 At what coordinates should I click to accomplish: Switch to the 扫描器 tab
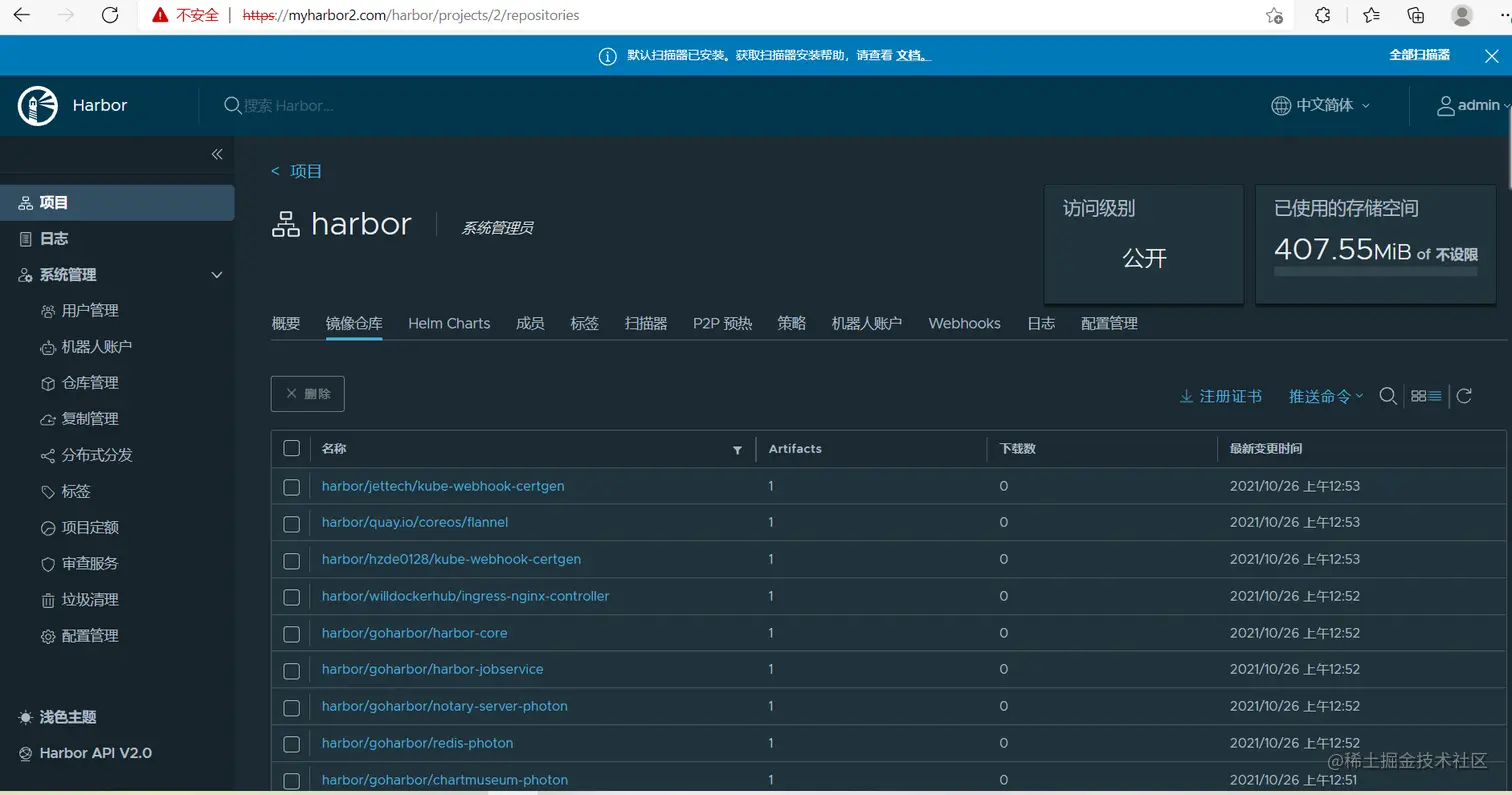tap(646, 323)
